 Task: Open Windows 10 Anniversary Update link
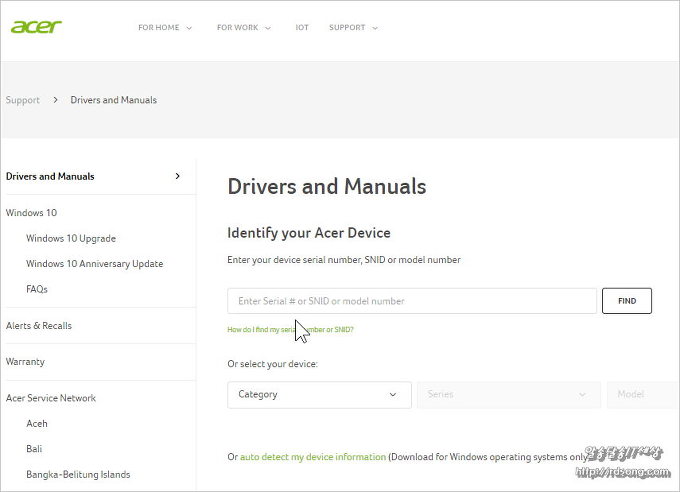click(x=94, y=264)
